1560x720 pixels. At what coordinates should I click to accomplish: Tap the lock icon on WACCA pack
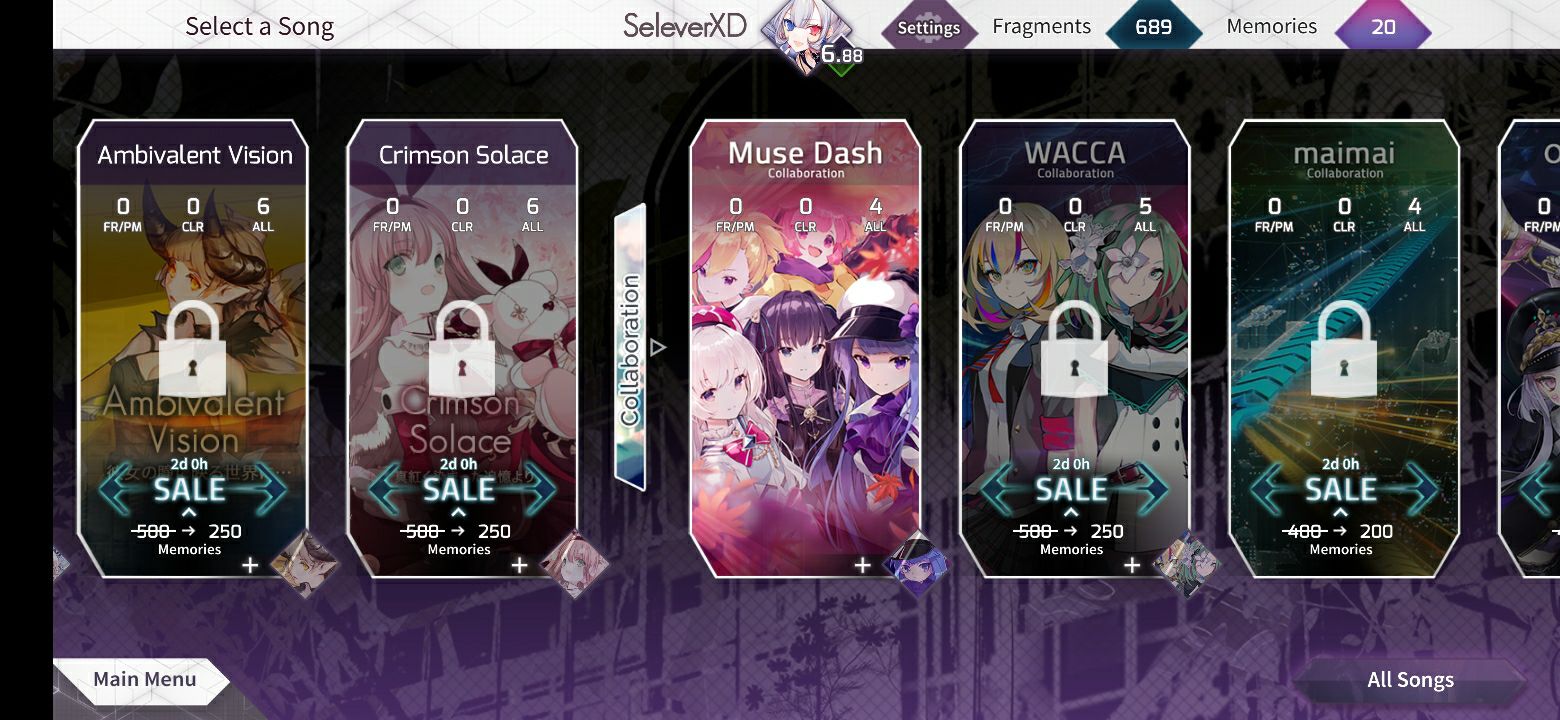click(x=1075, y=346)
